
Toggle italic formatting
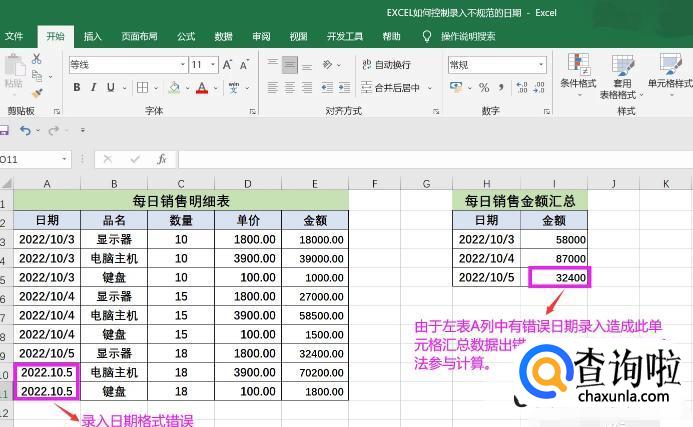coord(93,88)
